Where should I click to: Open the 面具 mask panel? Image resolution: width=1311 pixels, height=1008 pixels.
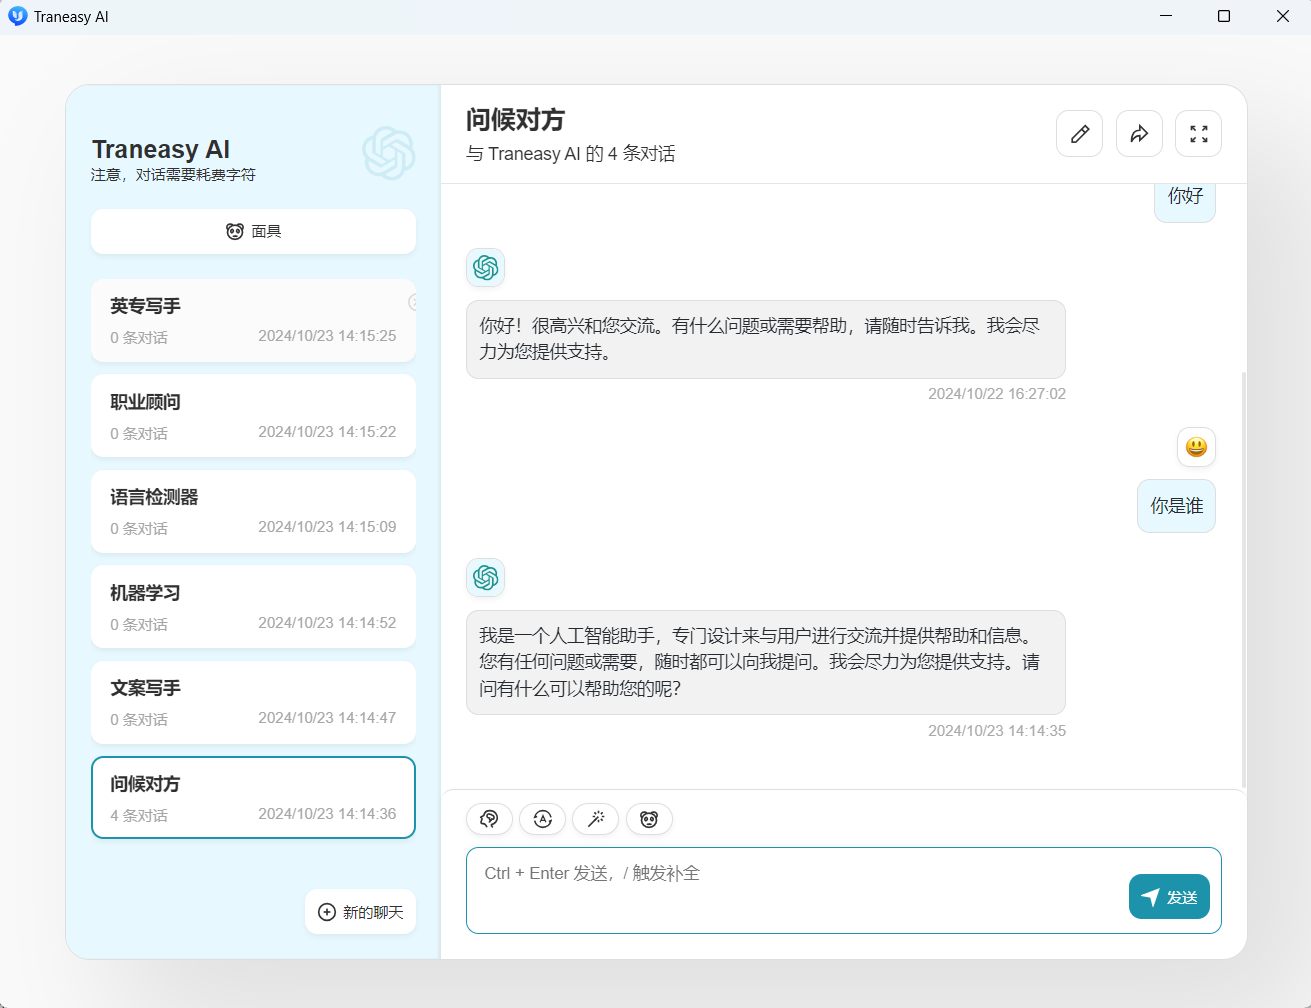coord(253,231)
